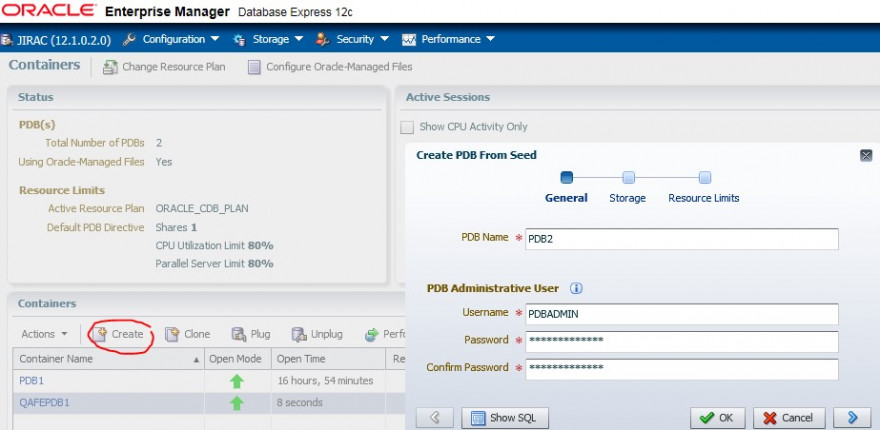Click the Clone button label
This screenshot has height=430, width=880.
click(197, 334)
